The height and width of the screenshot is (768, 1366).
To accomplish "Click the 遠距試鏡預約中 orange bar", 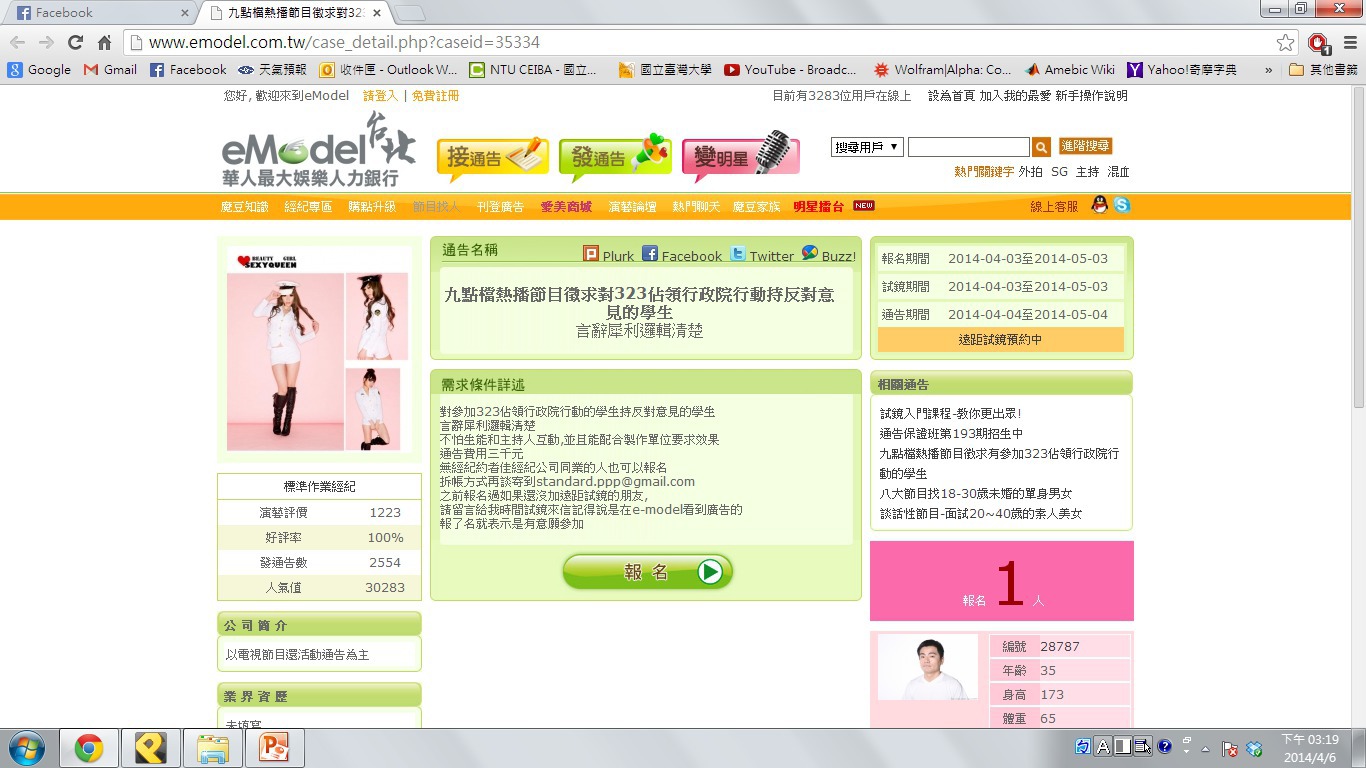I will tap(1001, 340).
